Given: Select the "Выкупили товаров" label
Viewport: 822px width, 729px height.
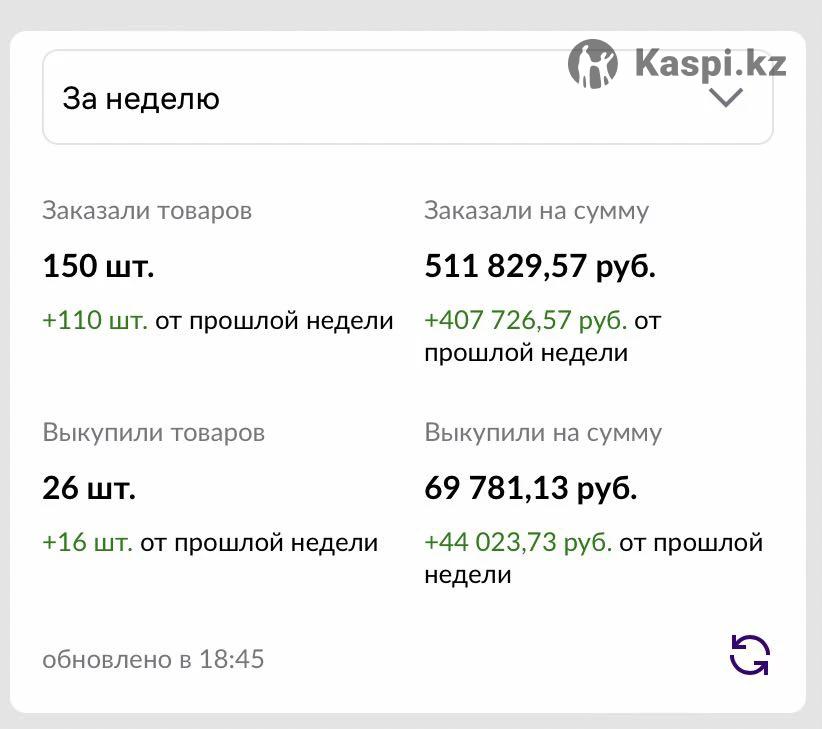Looking at the screenshot, I should point(154,433).
